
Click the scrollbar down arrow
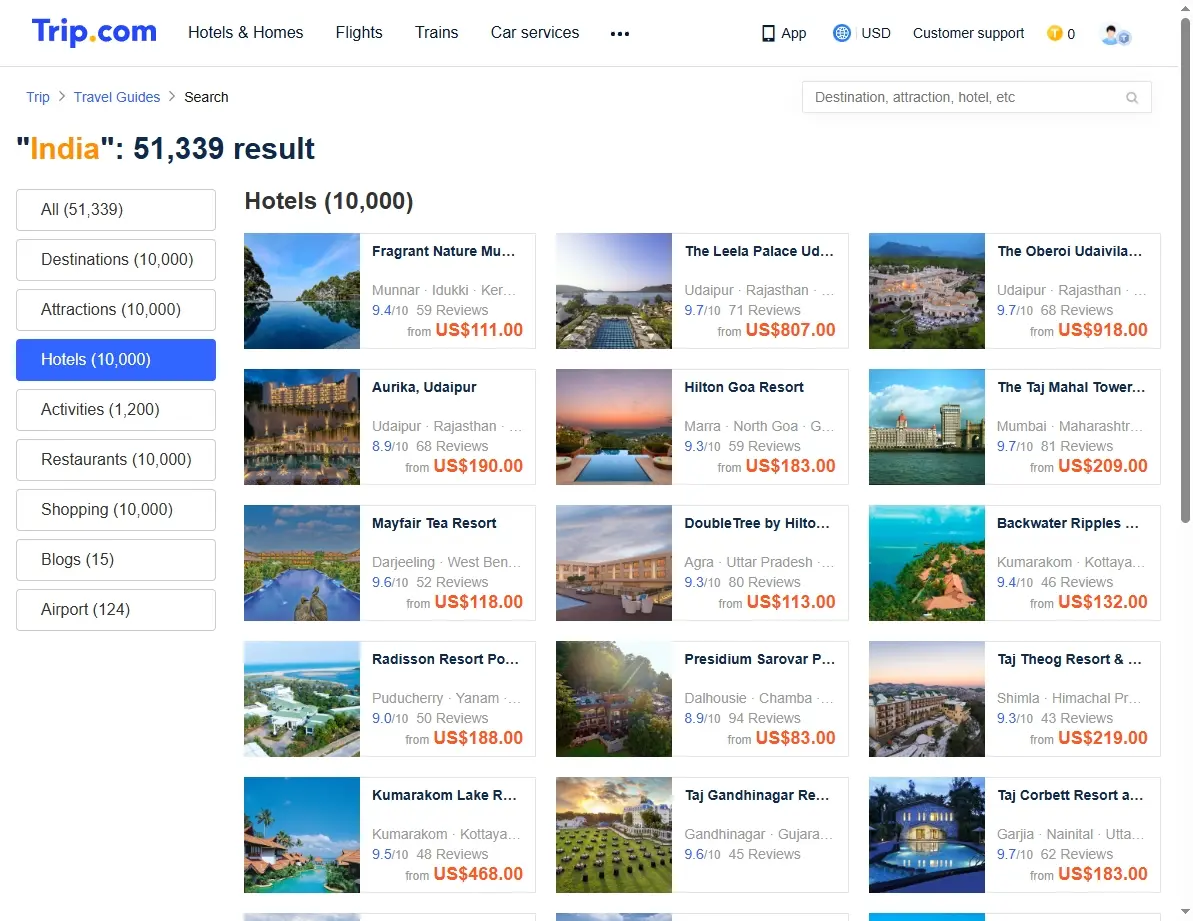pos(1185,911)
